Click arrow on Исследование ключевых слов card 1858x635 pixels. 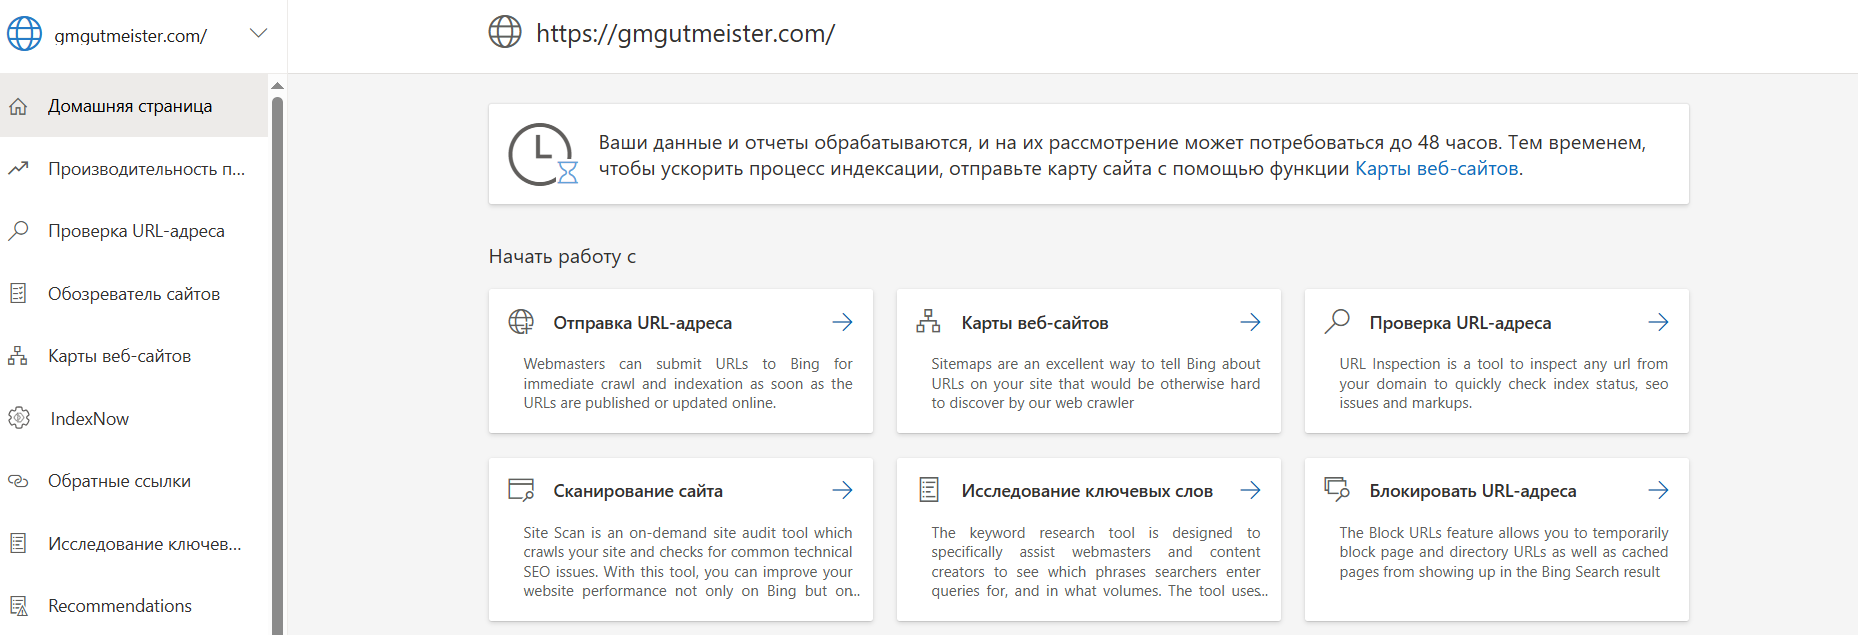pyautogui.click(x=1251, y=490)
